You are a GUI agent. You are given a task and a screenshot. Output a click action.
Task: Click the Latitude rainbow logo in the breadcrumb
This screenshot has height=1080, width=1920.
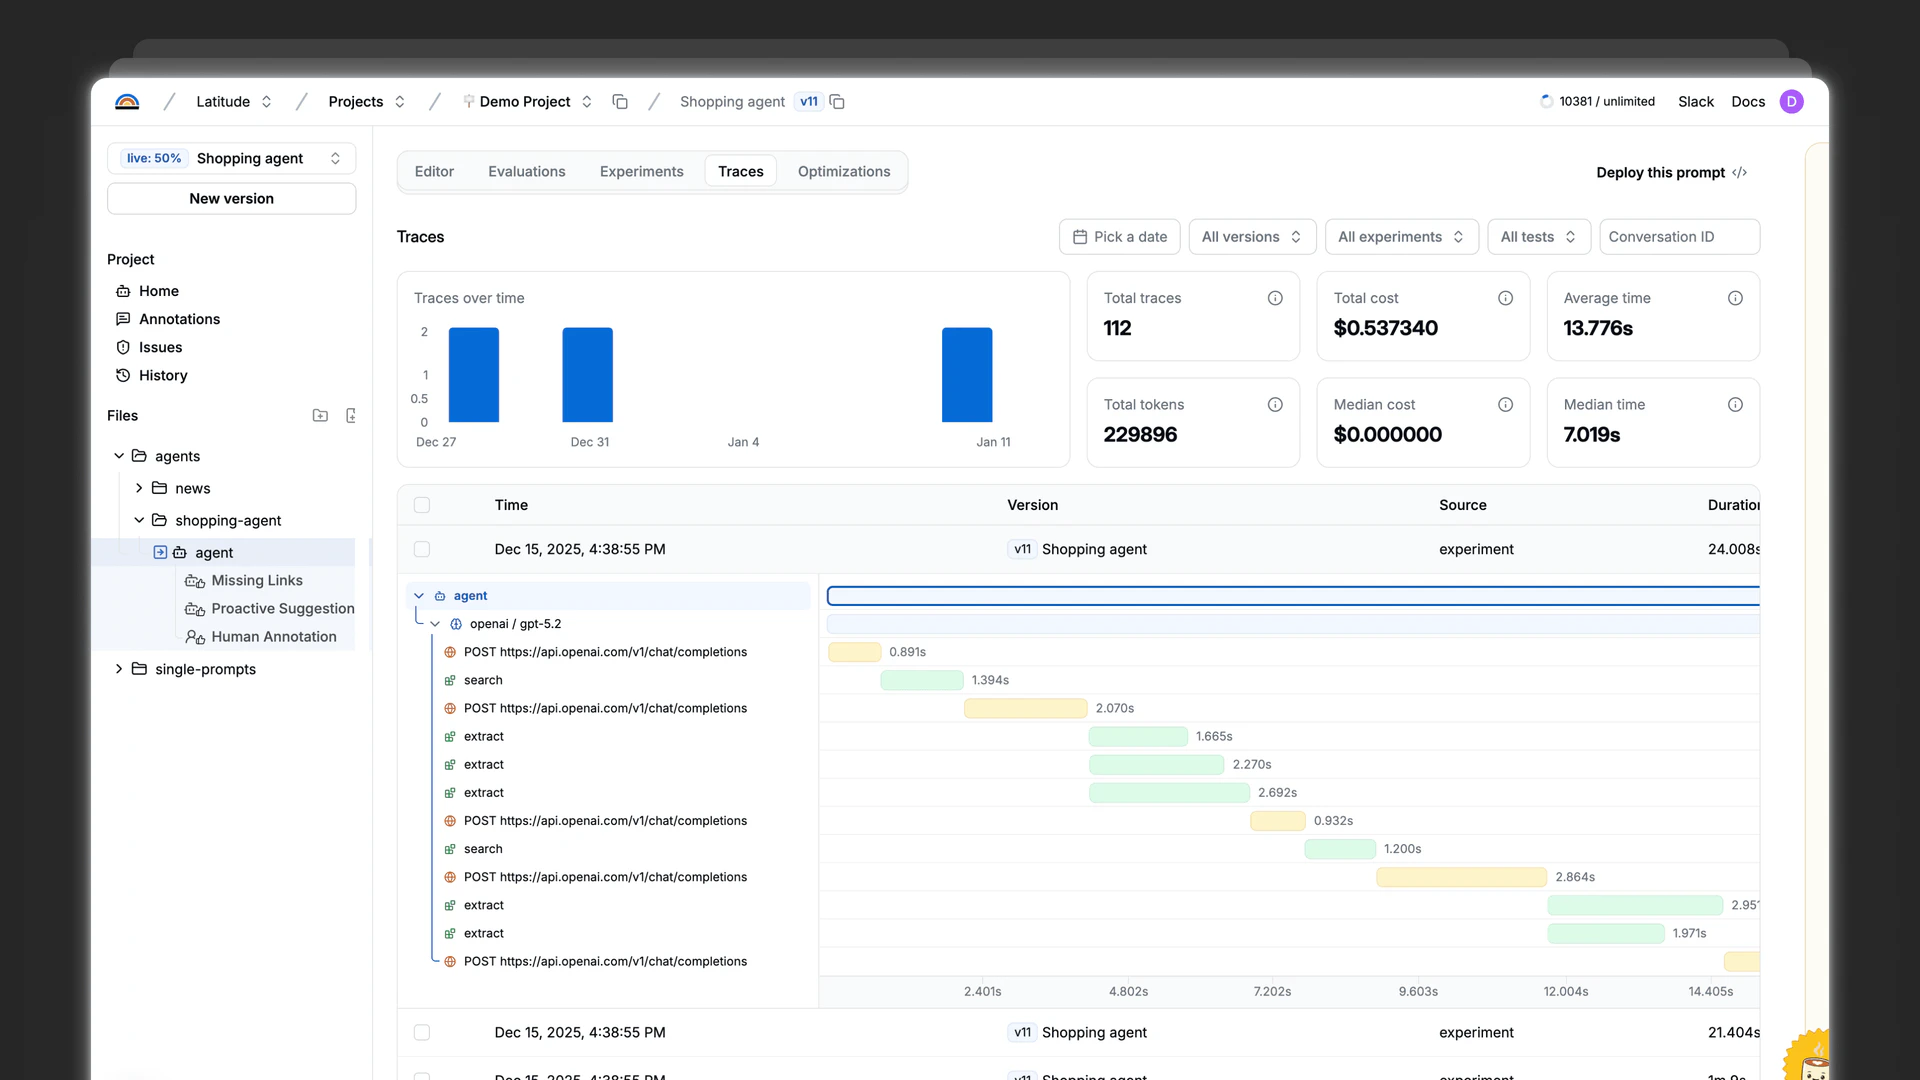[127, 101]
